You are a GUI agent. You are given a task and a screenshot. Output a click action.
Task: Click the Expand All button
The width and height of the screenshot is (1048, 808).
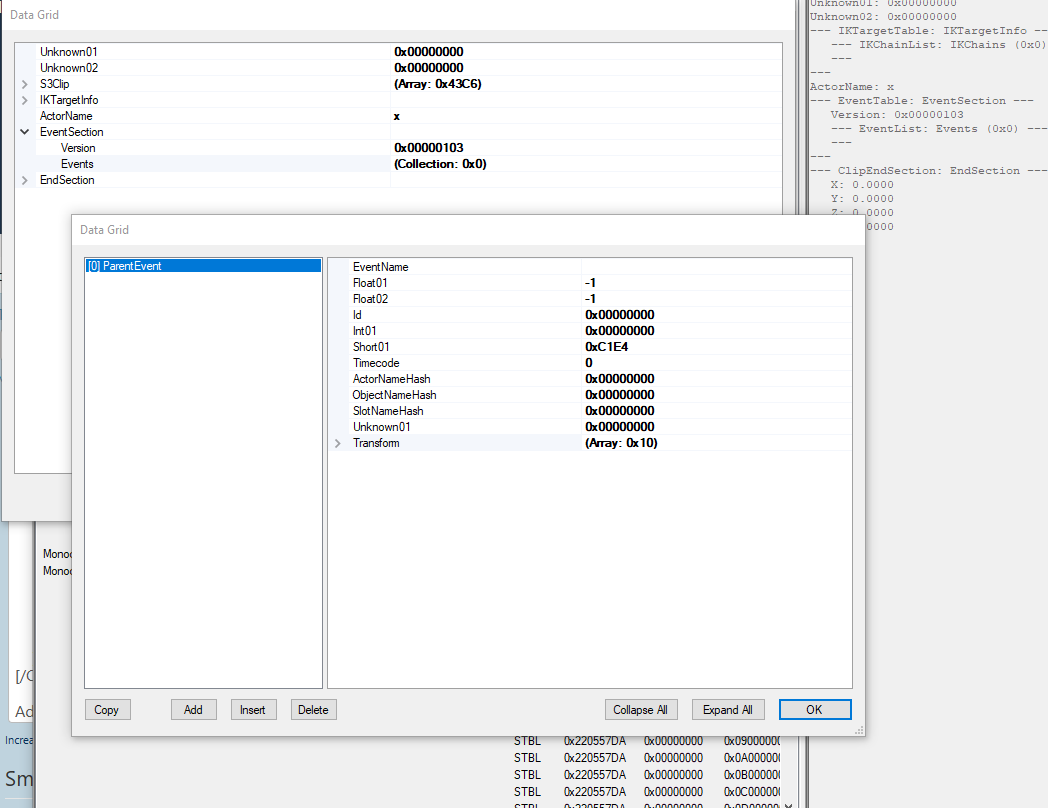pyautogui.click(x=727, y=710)
